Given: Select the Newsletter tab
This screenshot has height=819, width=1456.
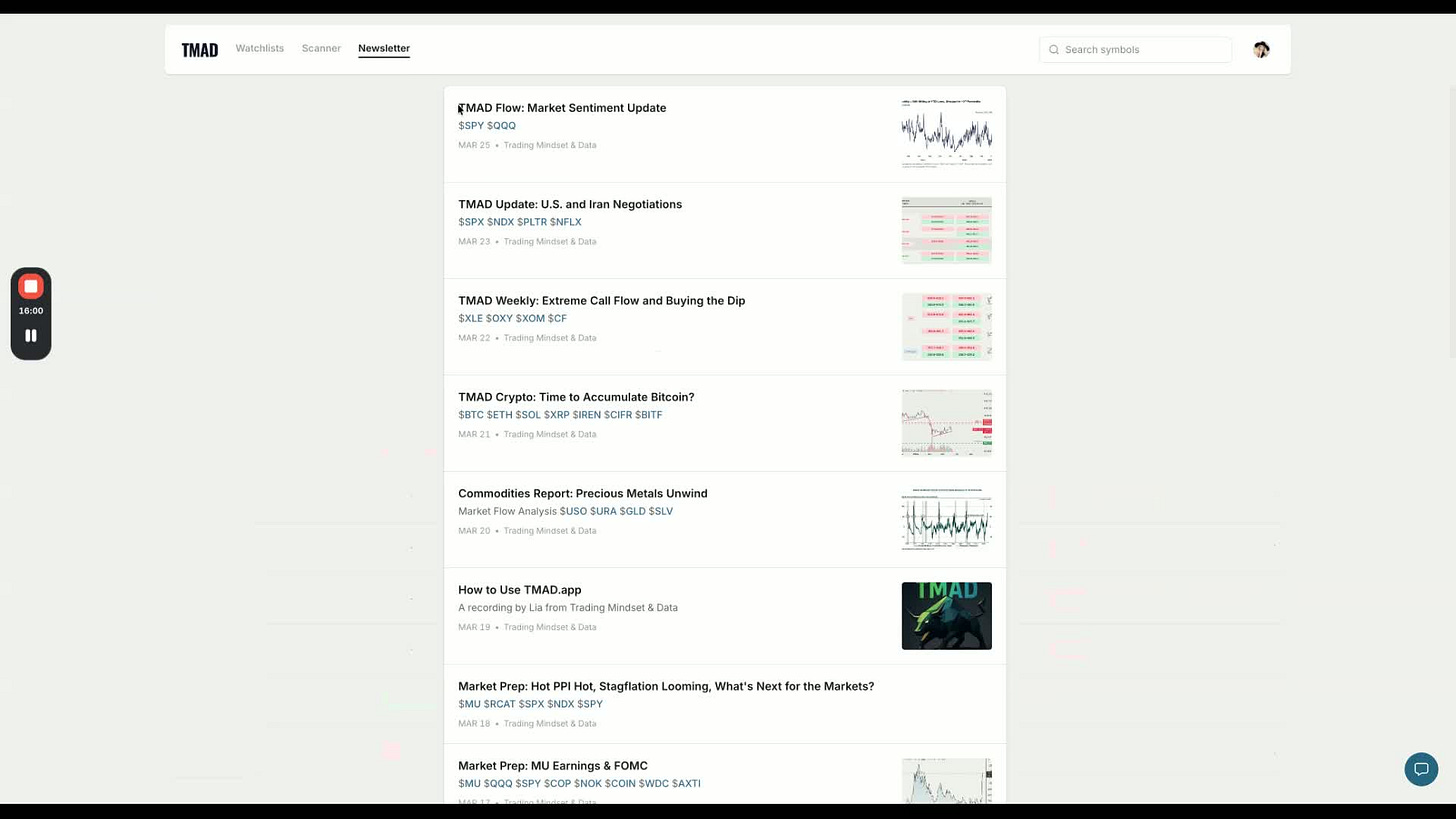Looking at the screenshot, I should point(384,48).
